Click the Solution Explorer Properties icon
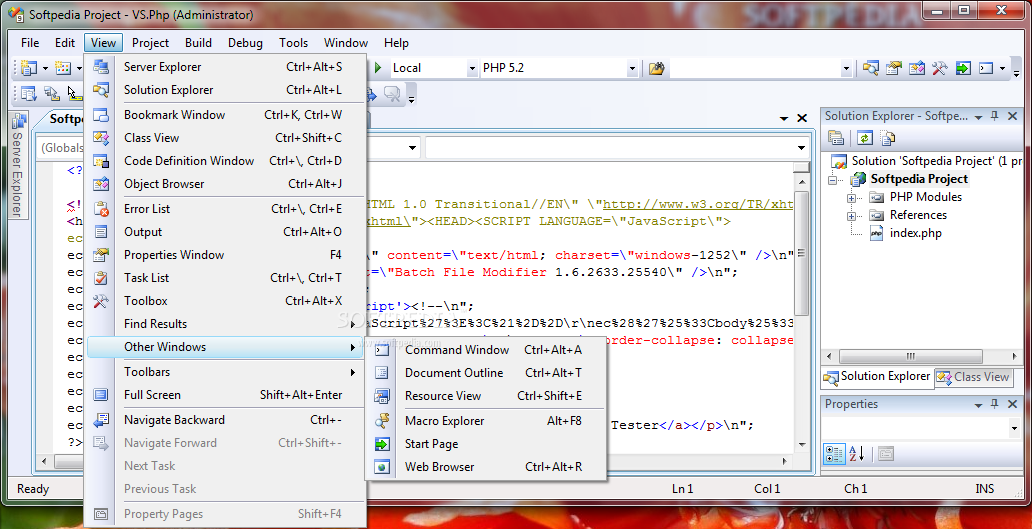This screenshot has width=1032, height=529. point(836,138)
